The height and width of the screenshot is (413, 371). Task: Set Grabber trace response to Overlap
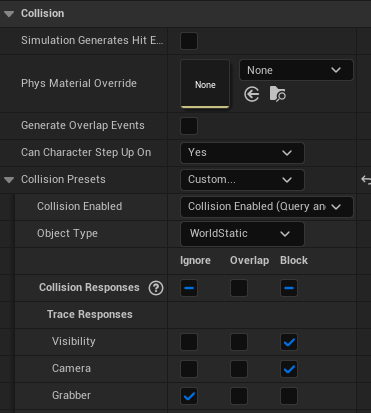[239, 396]
